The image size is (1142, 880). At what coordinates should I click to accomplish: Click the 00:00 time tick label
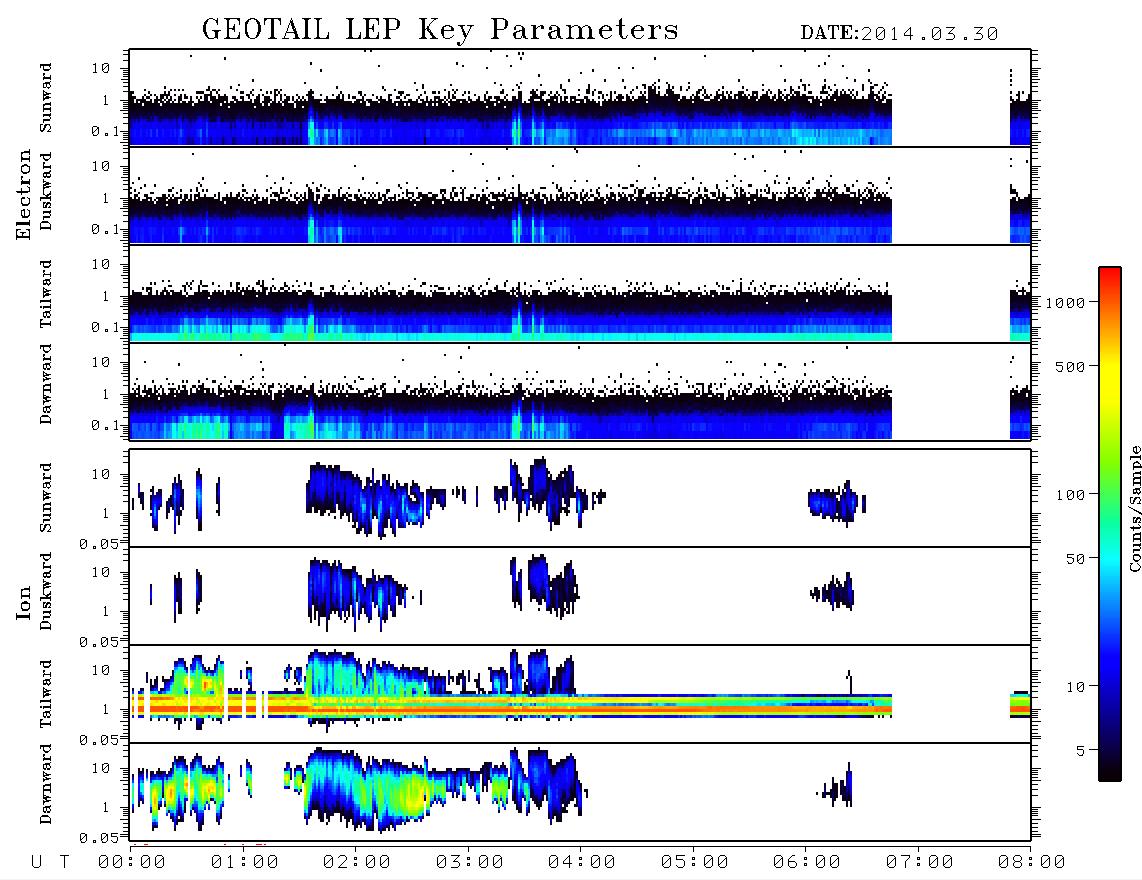point(132,862)
